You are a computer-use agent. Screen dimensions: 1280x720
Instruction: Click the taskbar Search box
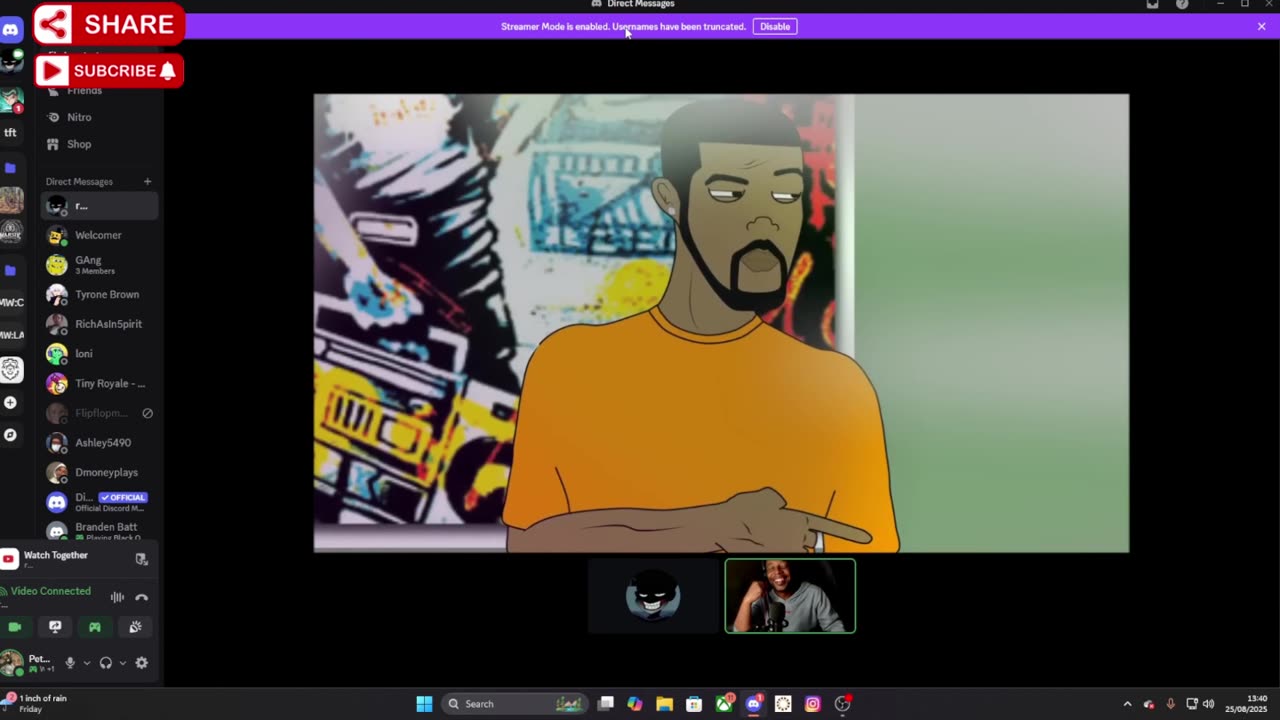click(514, 704)
